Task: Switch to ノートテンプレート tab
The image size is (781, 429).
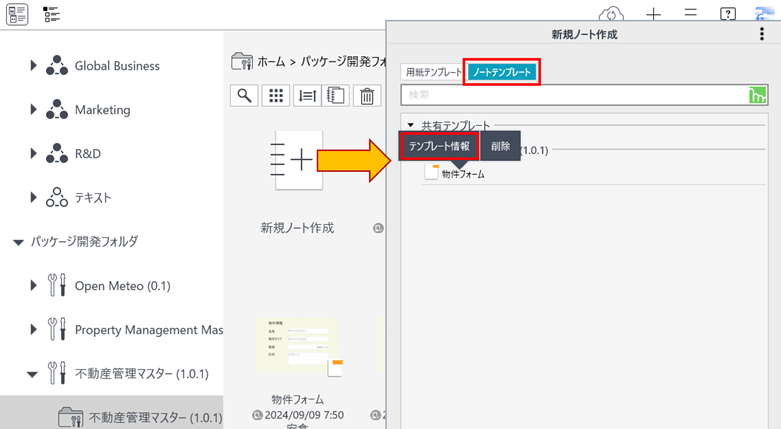Action: 502,72
